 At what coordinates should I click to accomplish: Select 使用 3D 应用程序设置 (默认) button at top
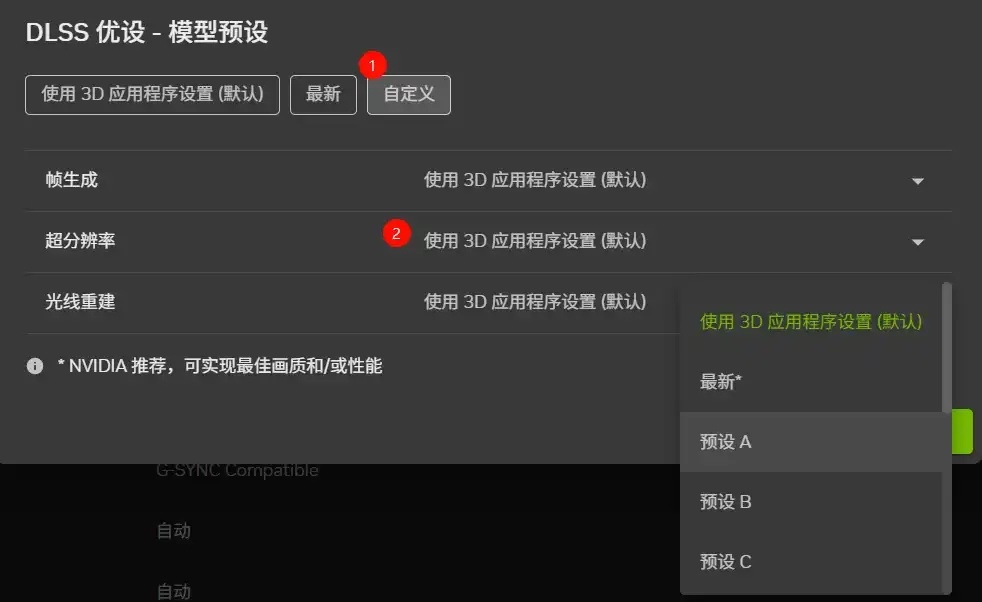(x=152, y=95)
